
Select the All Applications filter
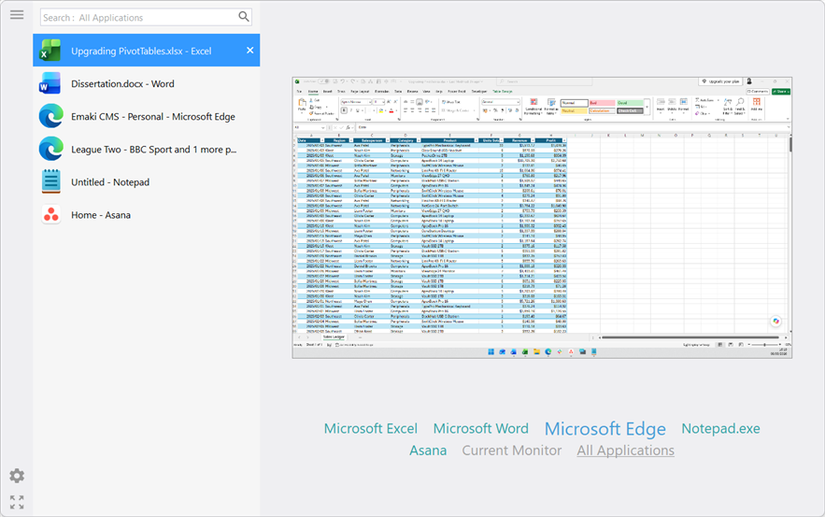coord(626,451)
